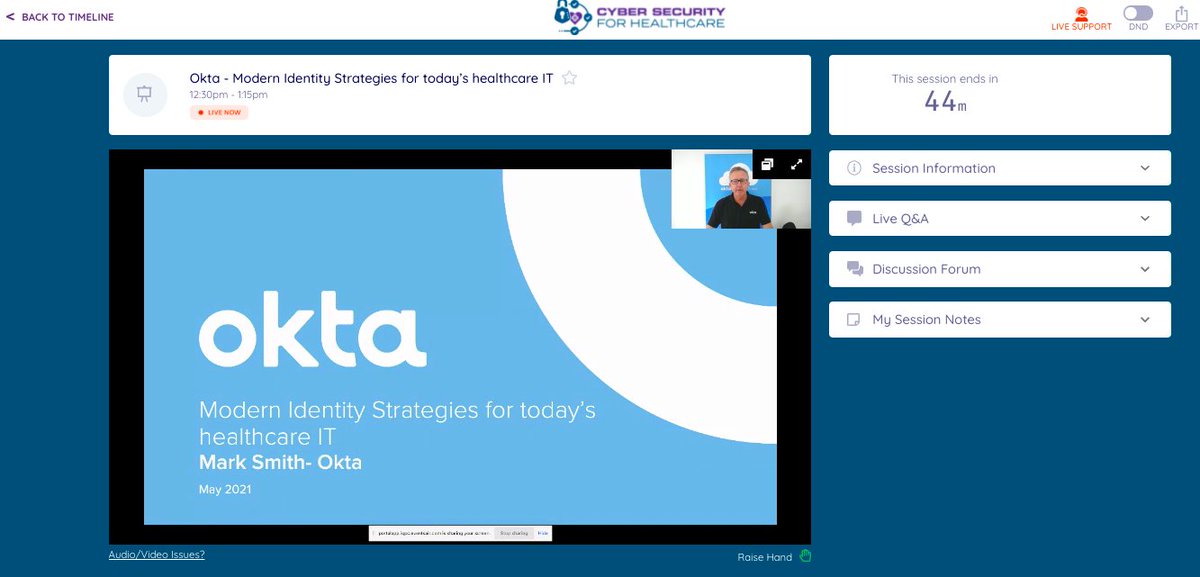Open the Audio/Video Issues link
Screen dimensions: 1200x577
click(x=157, y=553)
